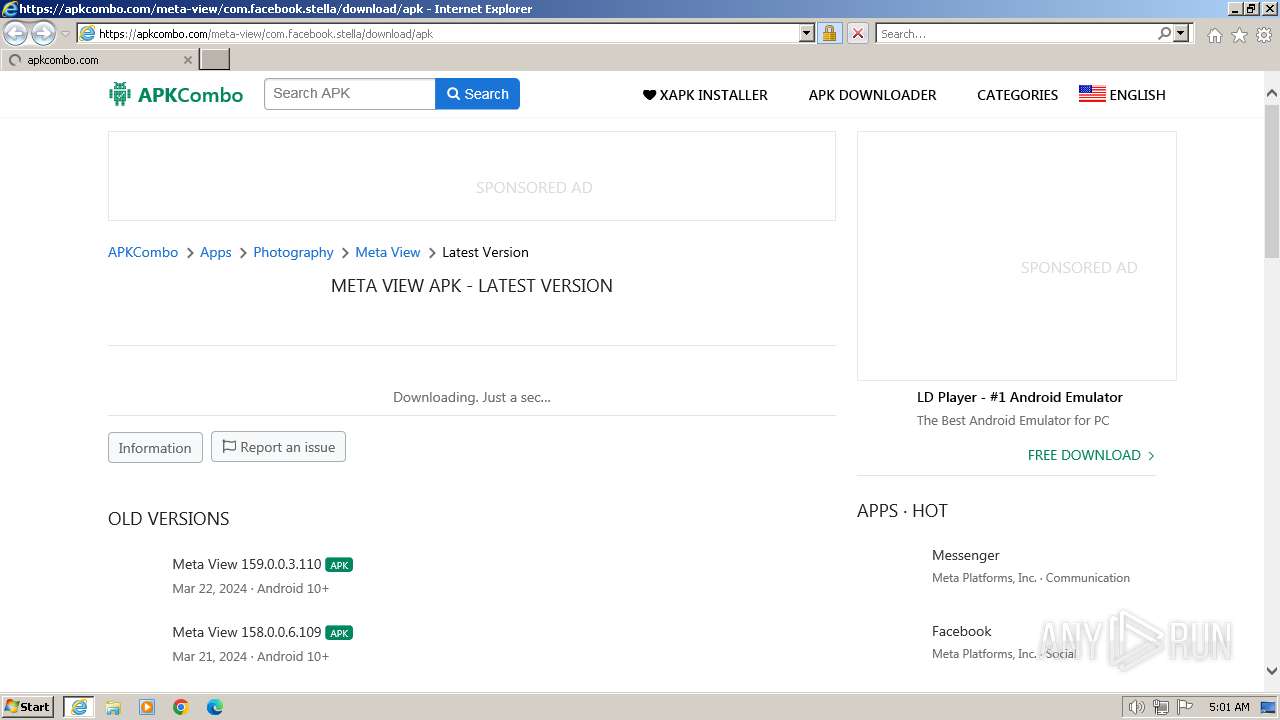Expand the address bar URL dropdown
Image resolution: width=1280 pixels, height=720 pixels.
(807, 33)
